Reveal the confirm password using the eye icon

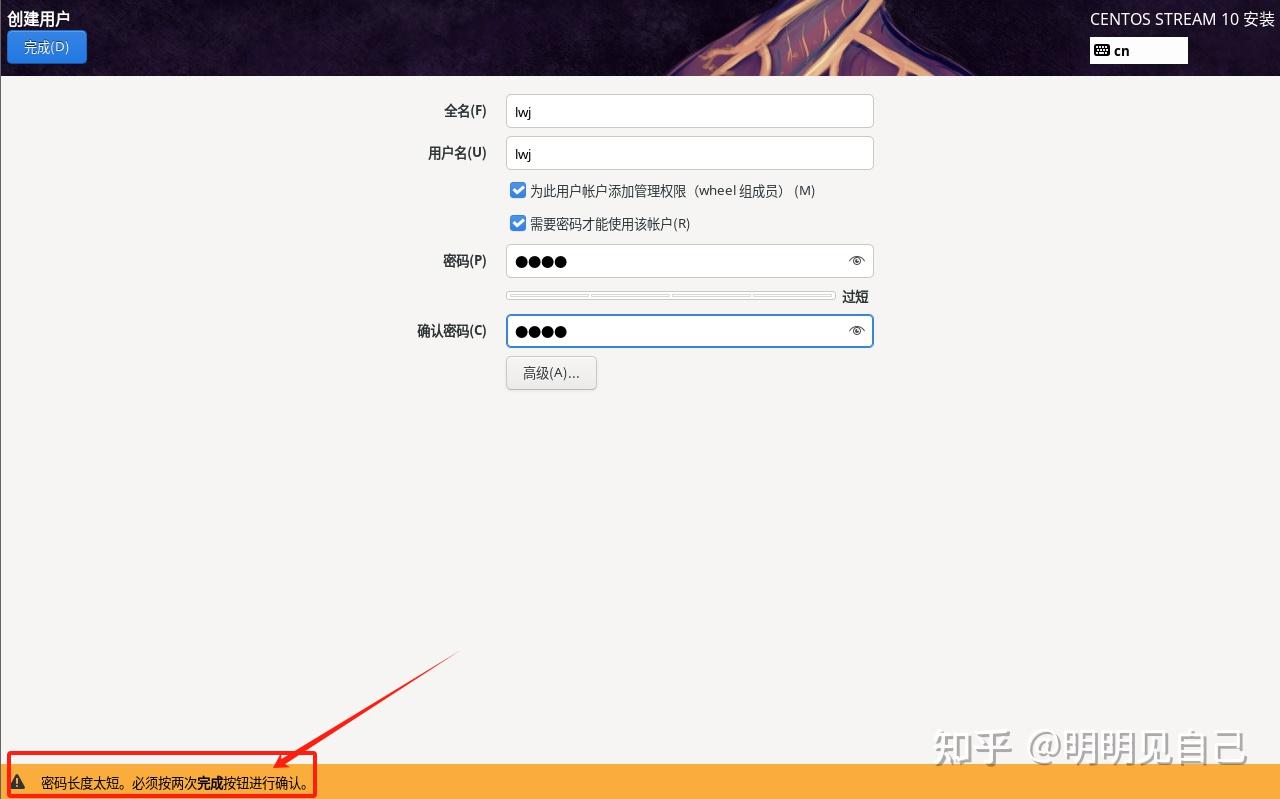click(856, 331)
